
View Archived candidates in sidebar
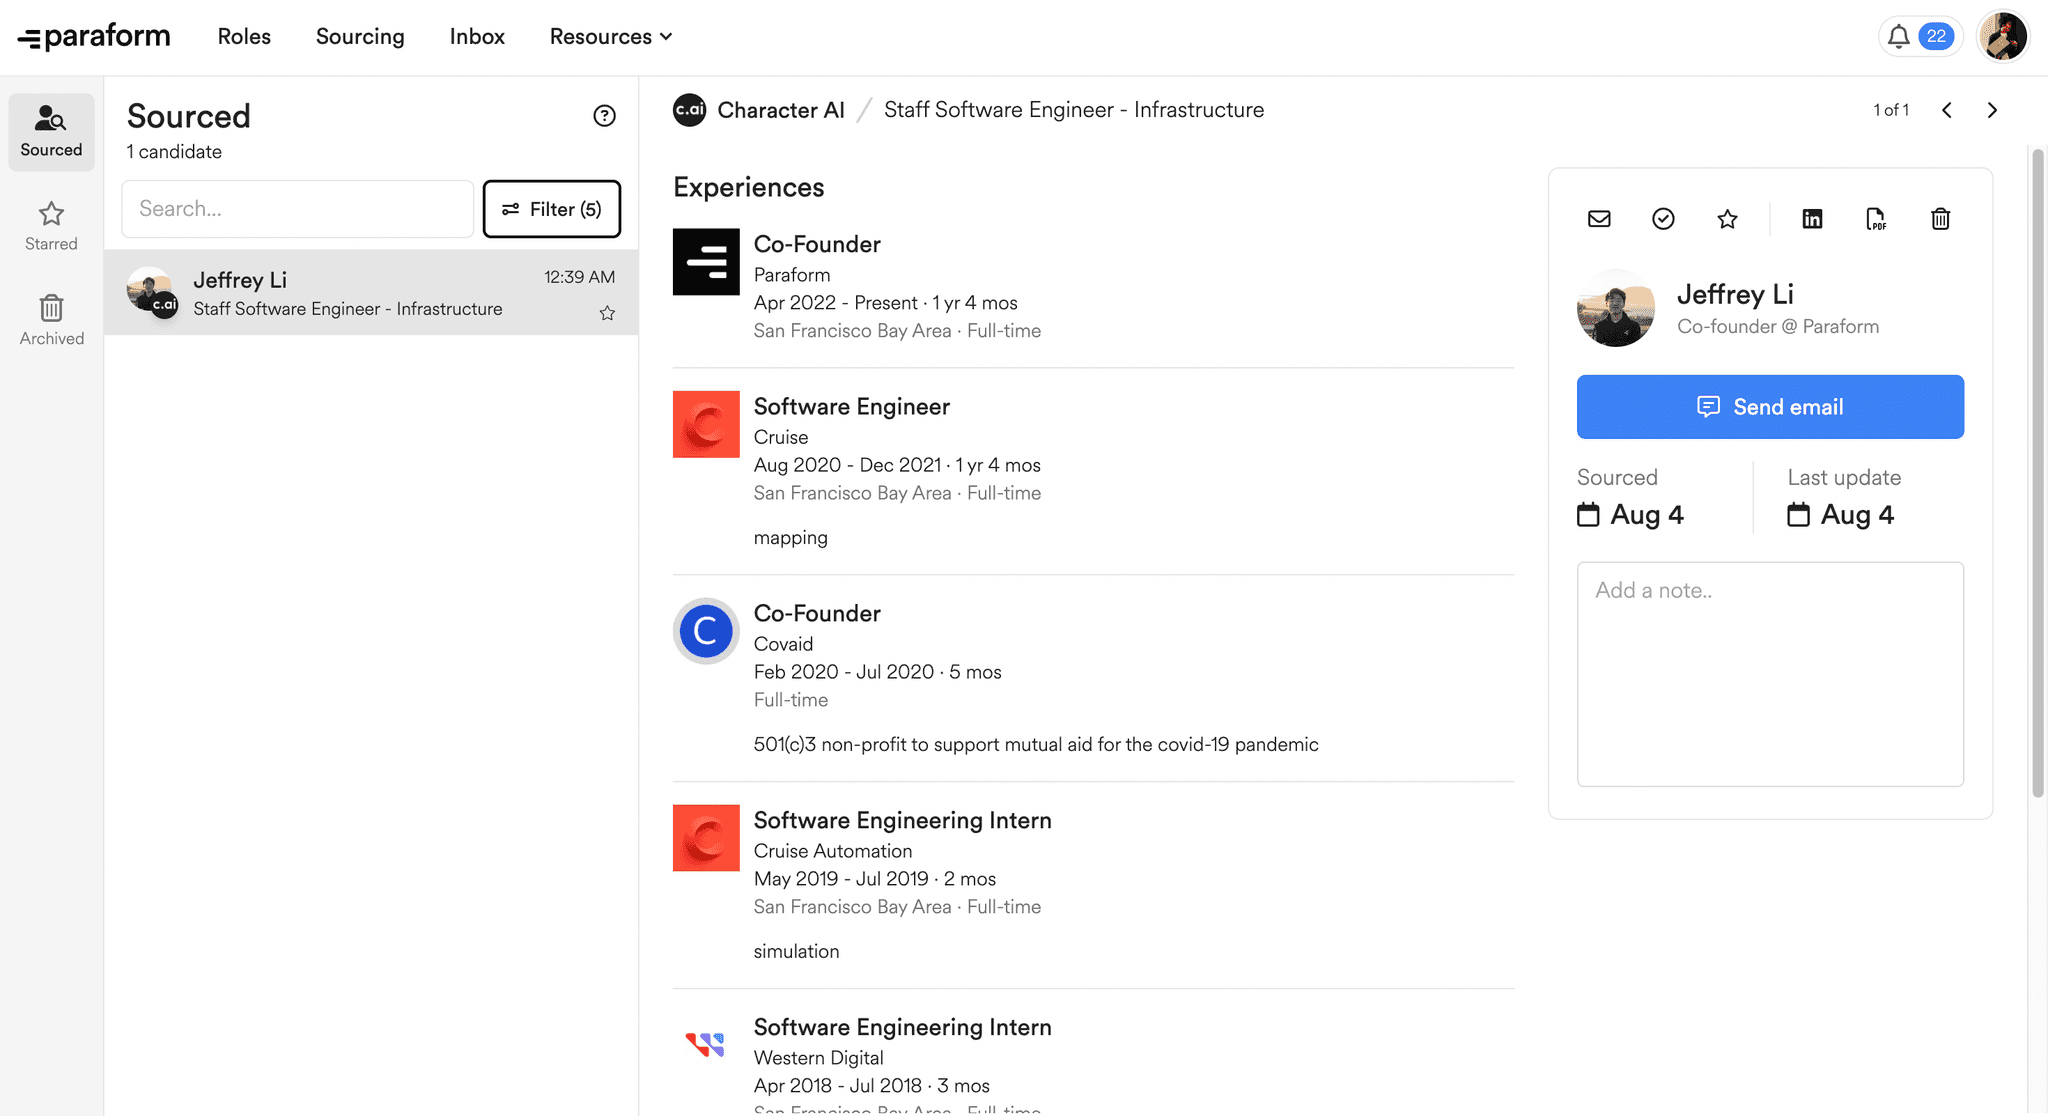(50, 319)
